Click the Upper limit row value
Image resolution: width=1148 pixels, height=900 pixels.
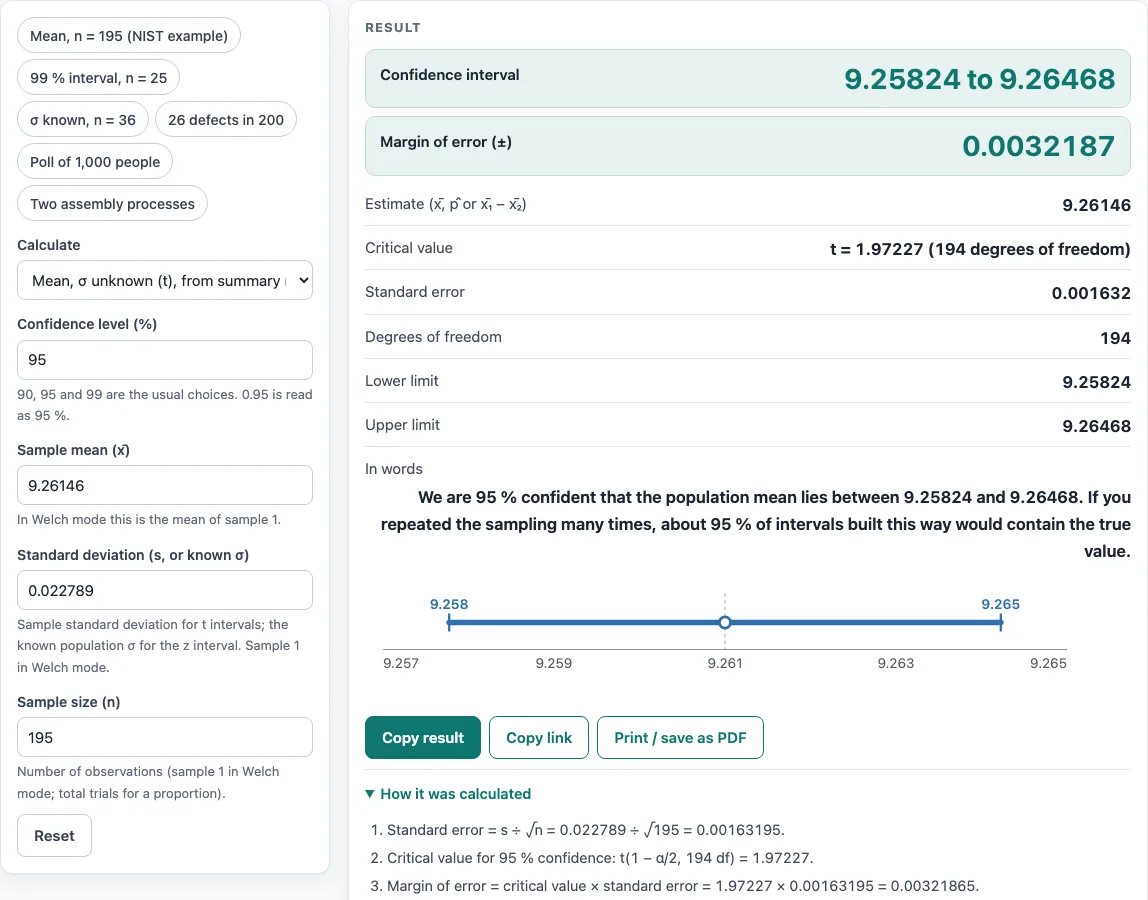click(x=1096, y=425)
